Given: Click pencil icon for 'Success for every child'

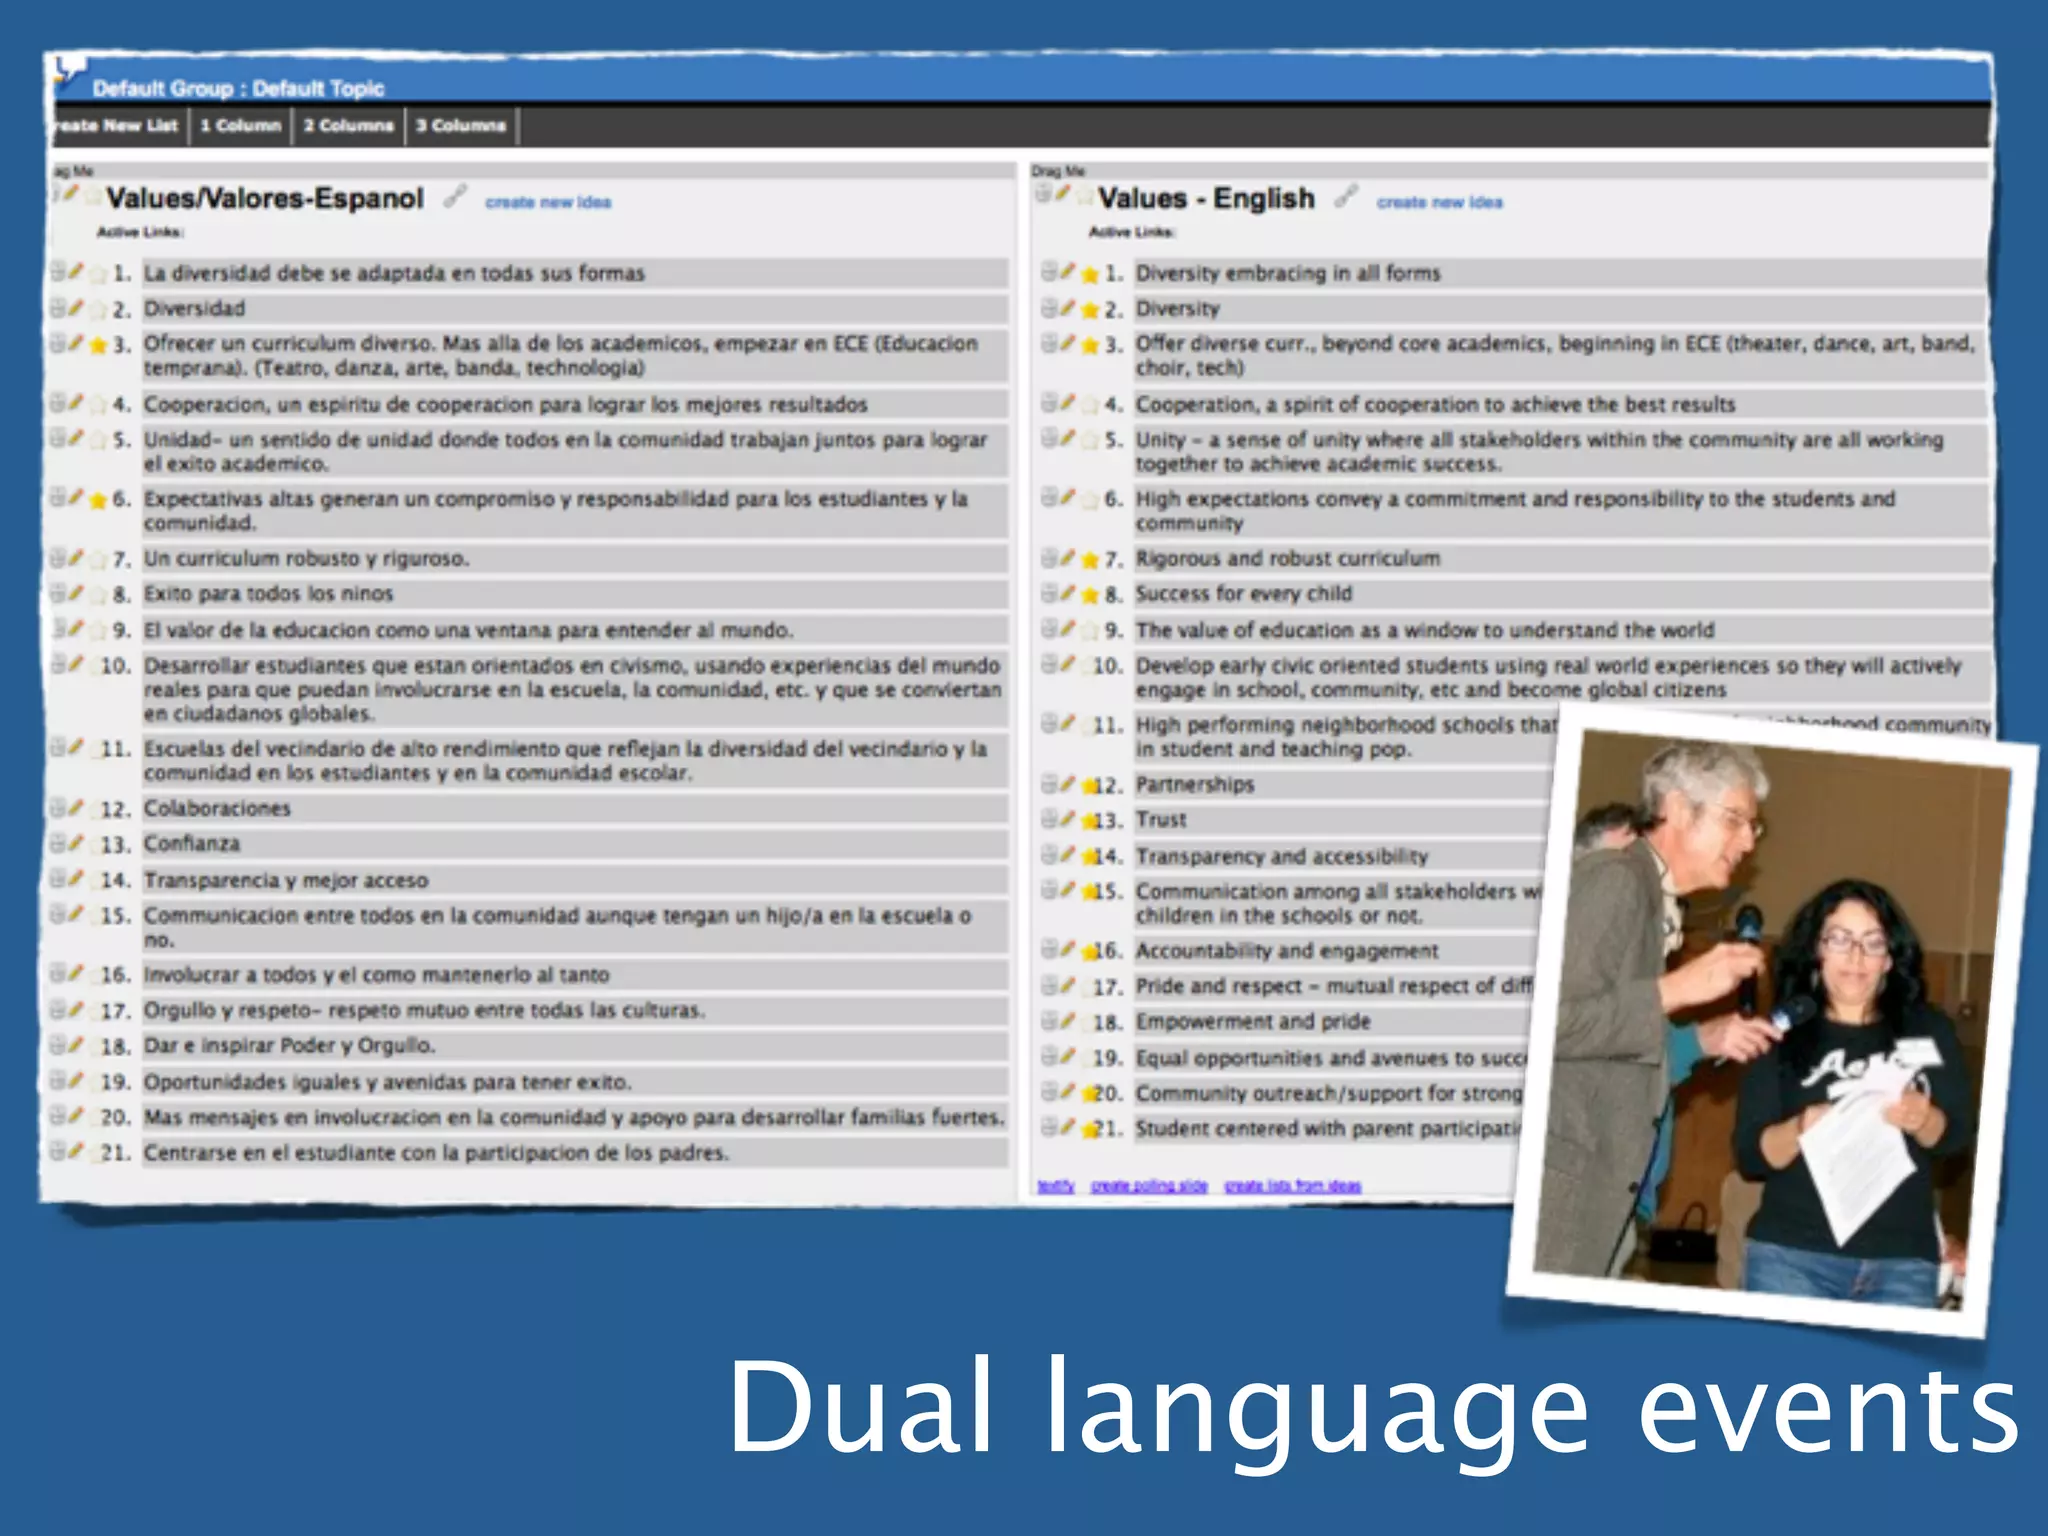Looking at the screenshot, I should point(1068,593).
